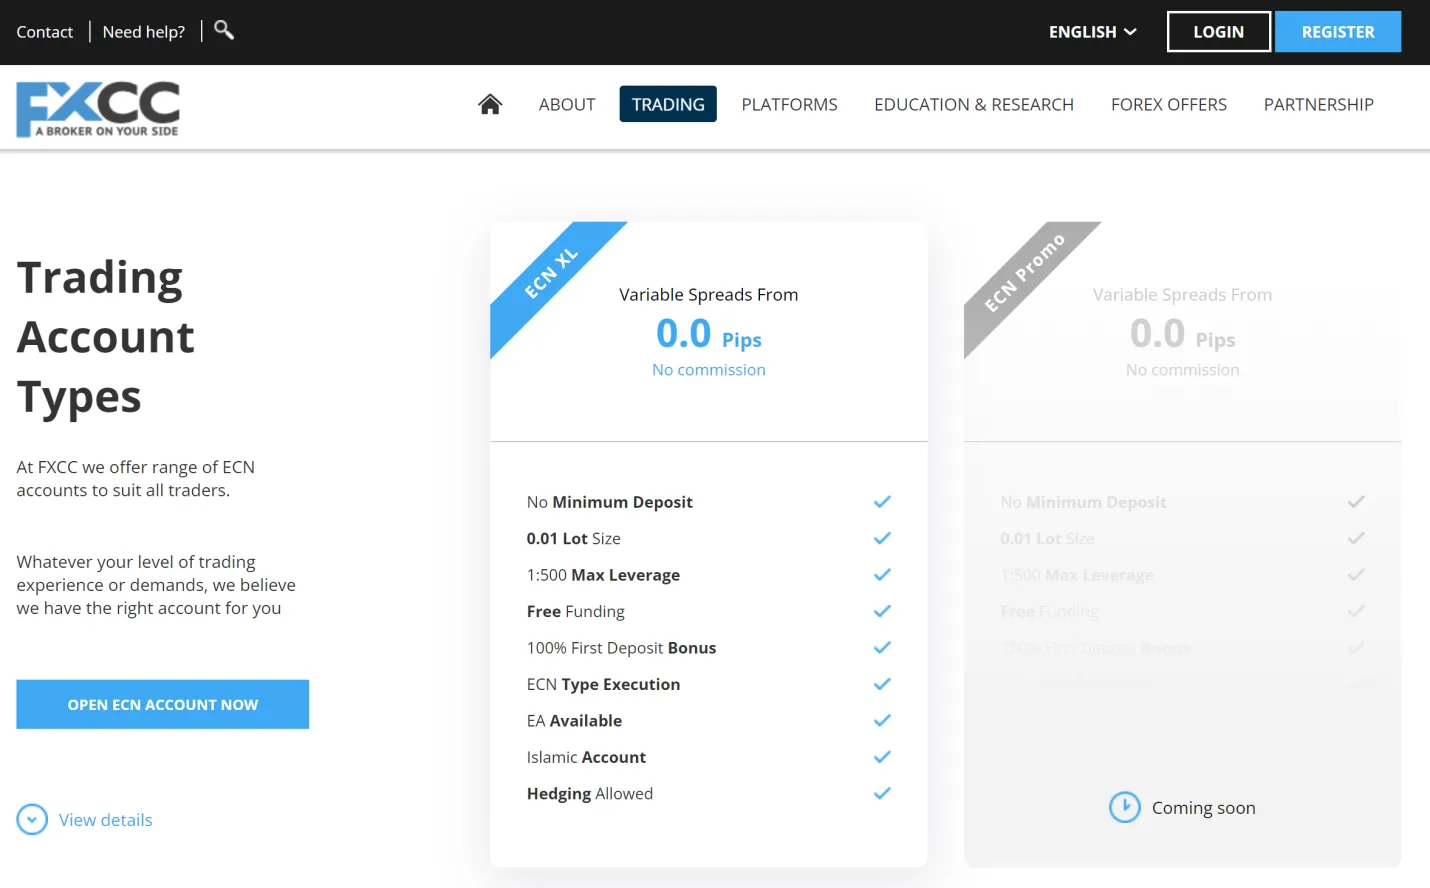Image resolution: width=1430 pixels, height=888 pixels.
Task: Open the ABOUT menu
Action: 567,104
